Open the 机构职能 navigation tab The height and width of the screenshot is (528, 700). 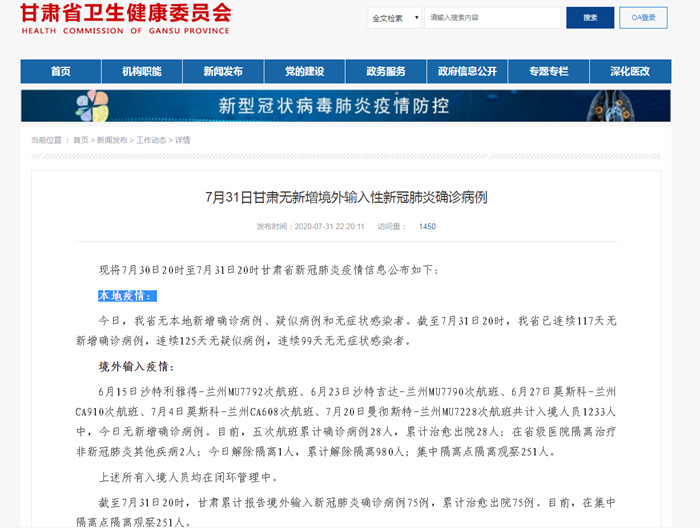[x=142, y=71]
